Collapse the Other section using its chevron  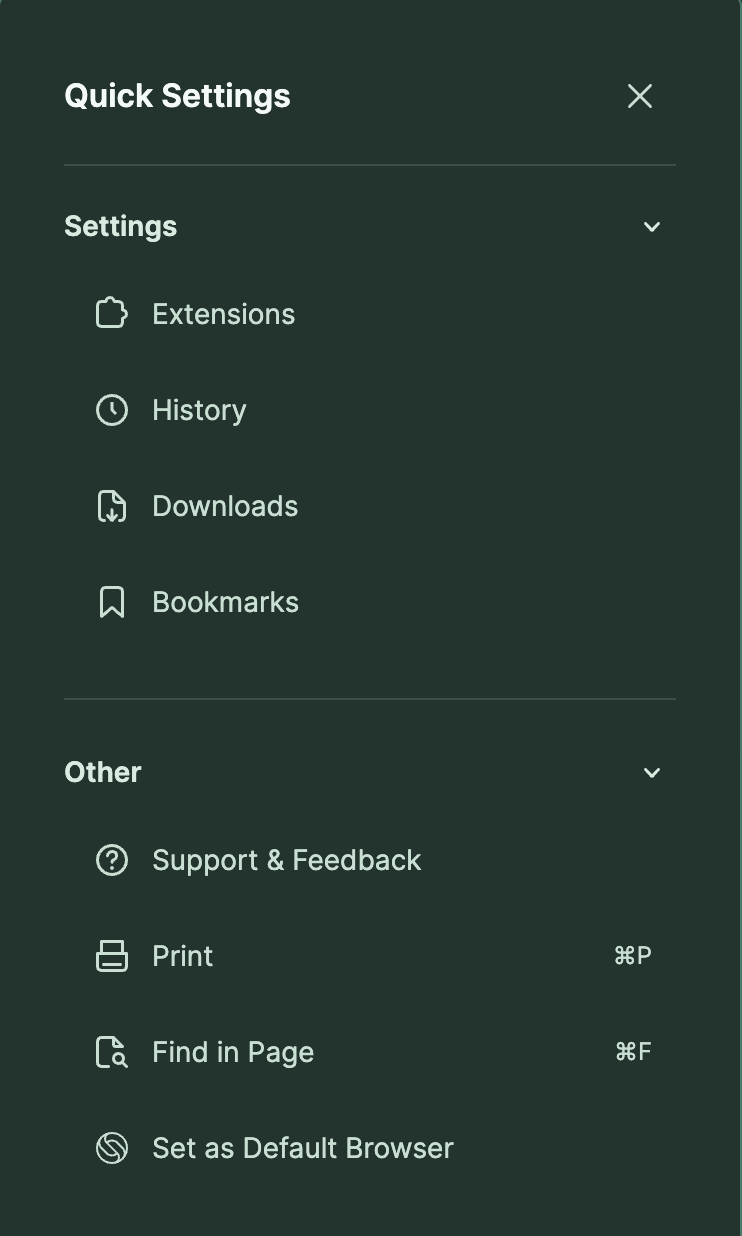pos(652,772)
